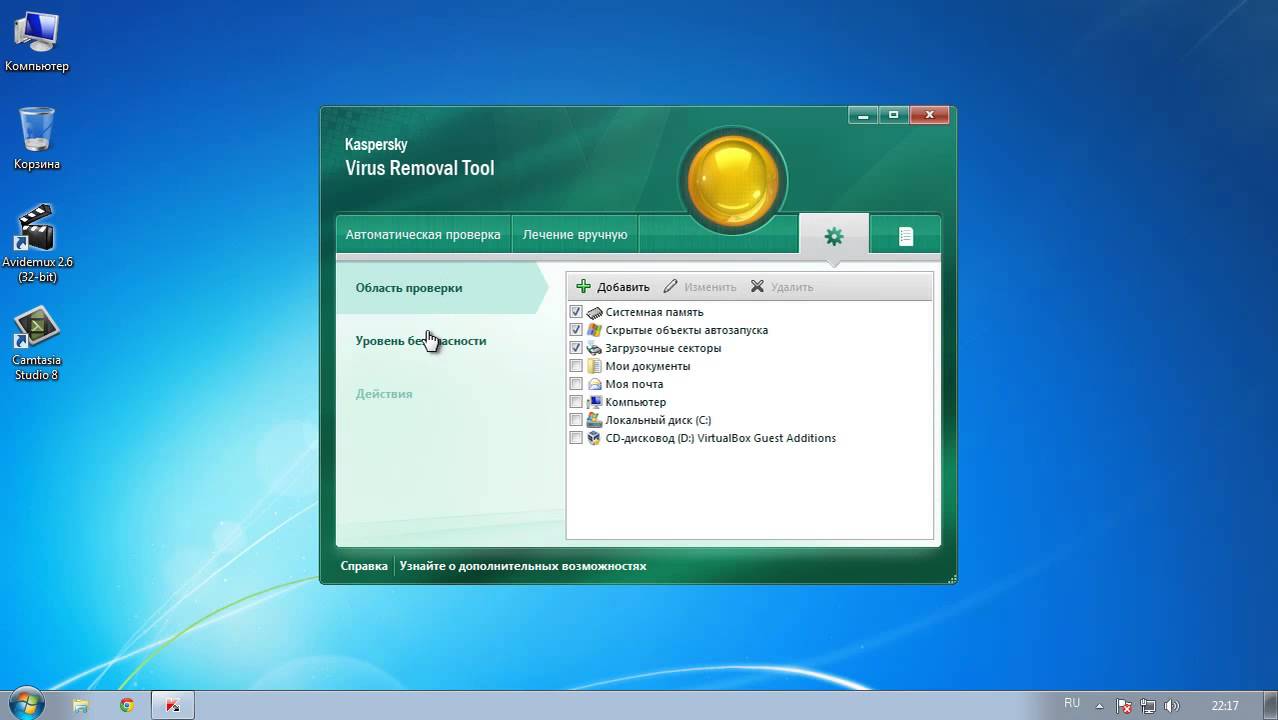Click the Computer icon in scan list

click(x=594, y=402)
